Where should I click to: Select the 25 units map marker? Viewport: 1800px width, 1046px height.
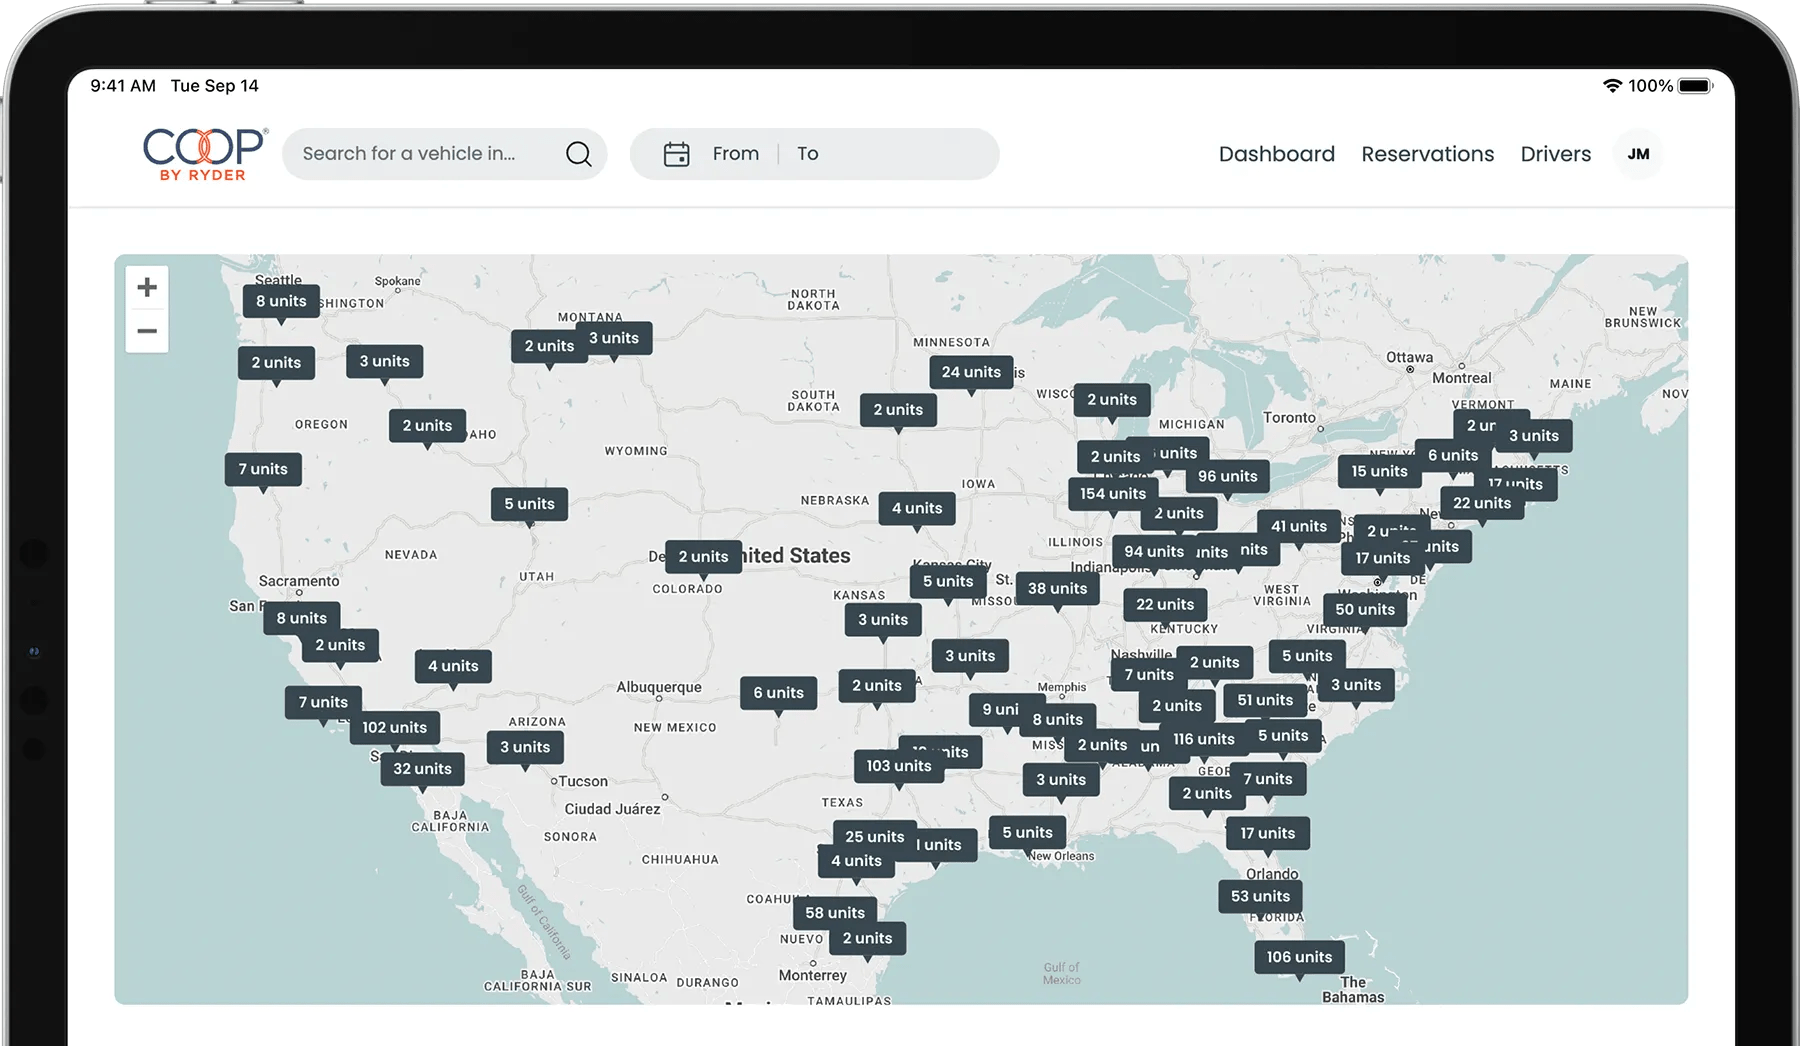pyautogui.click(x=875, y=838)
